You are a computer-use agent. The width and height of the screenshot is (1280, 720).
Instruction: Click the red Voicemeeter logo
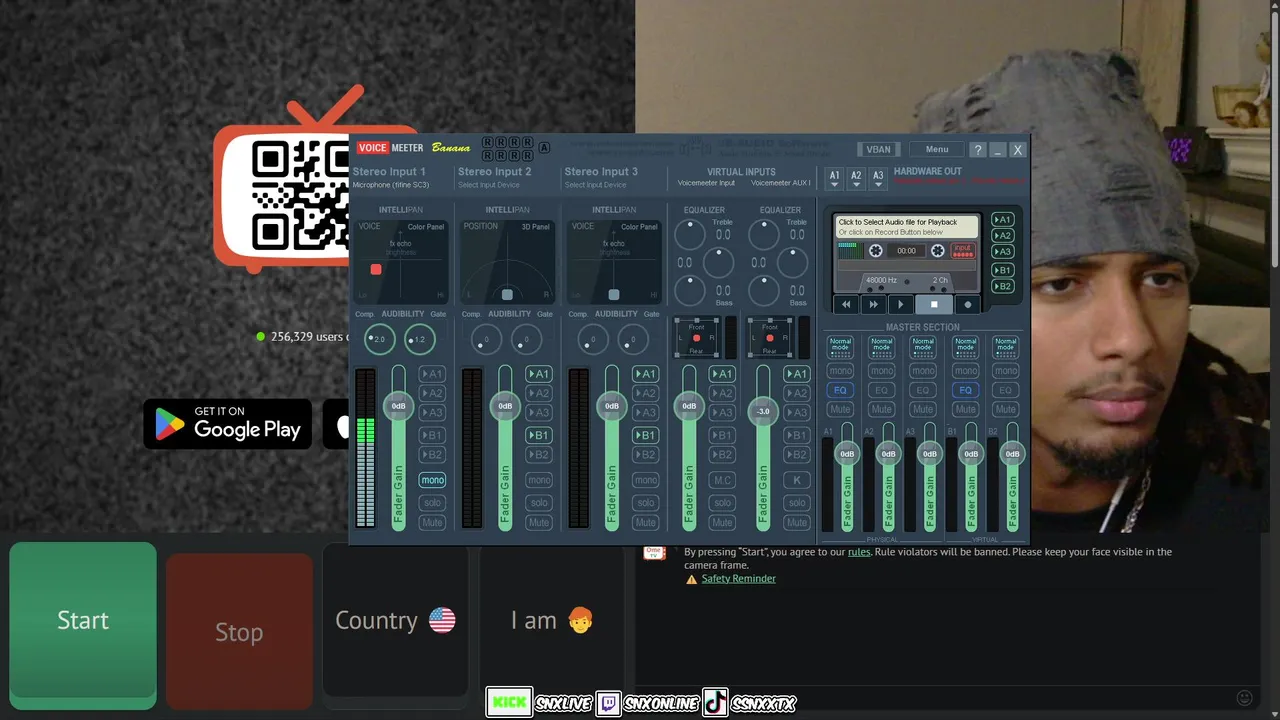(372, 148)
